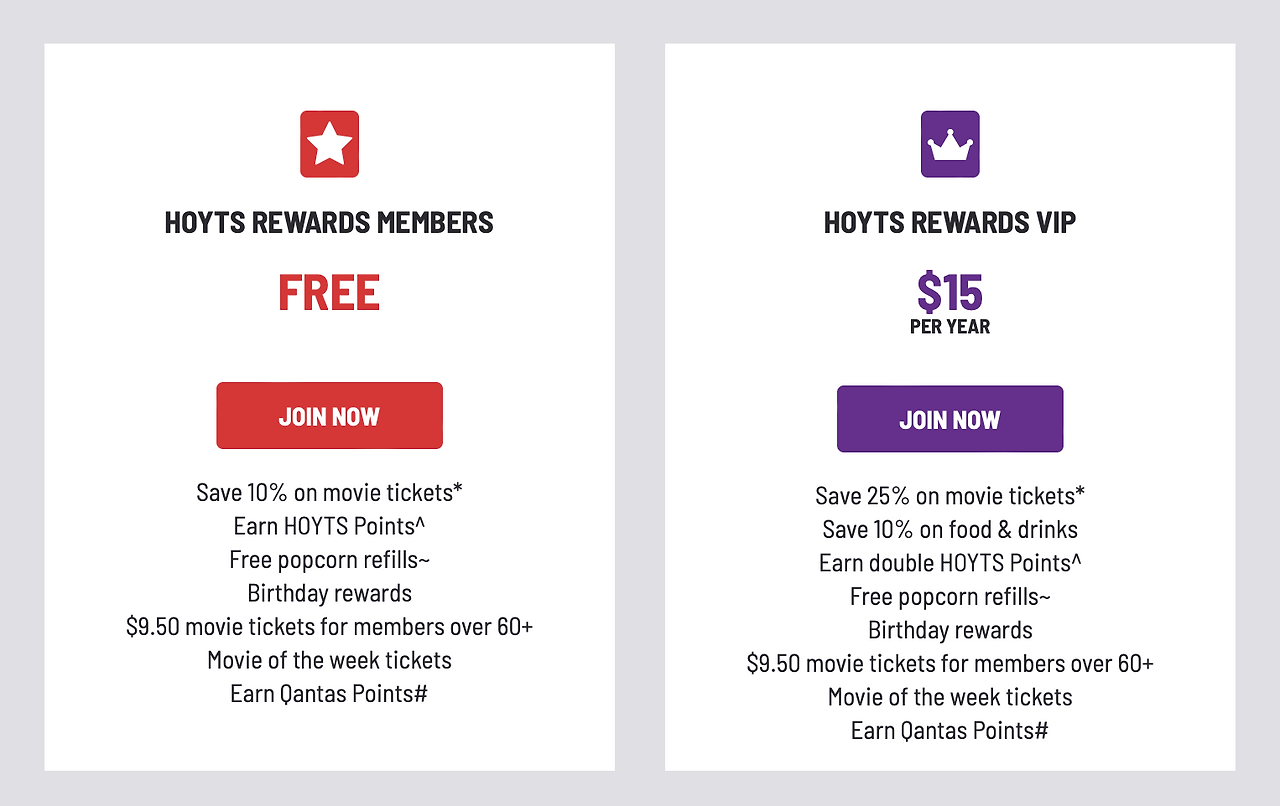Click the purple crown VIP icon
Viewport: 1280px width, 806px height.
point(950,144)
